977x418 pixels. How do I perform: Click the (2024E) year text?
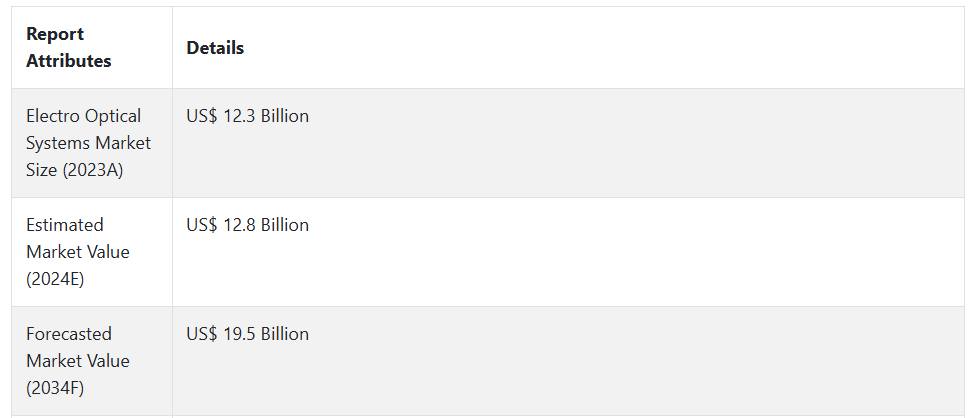[55, 279]
